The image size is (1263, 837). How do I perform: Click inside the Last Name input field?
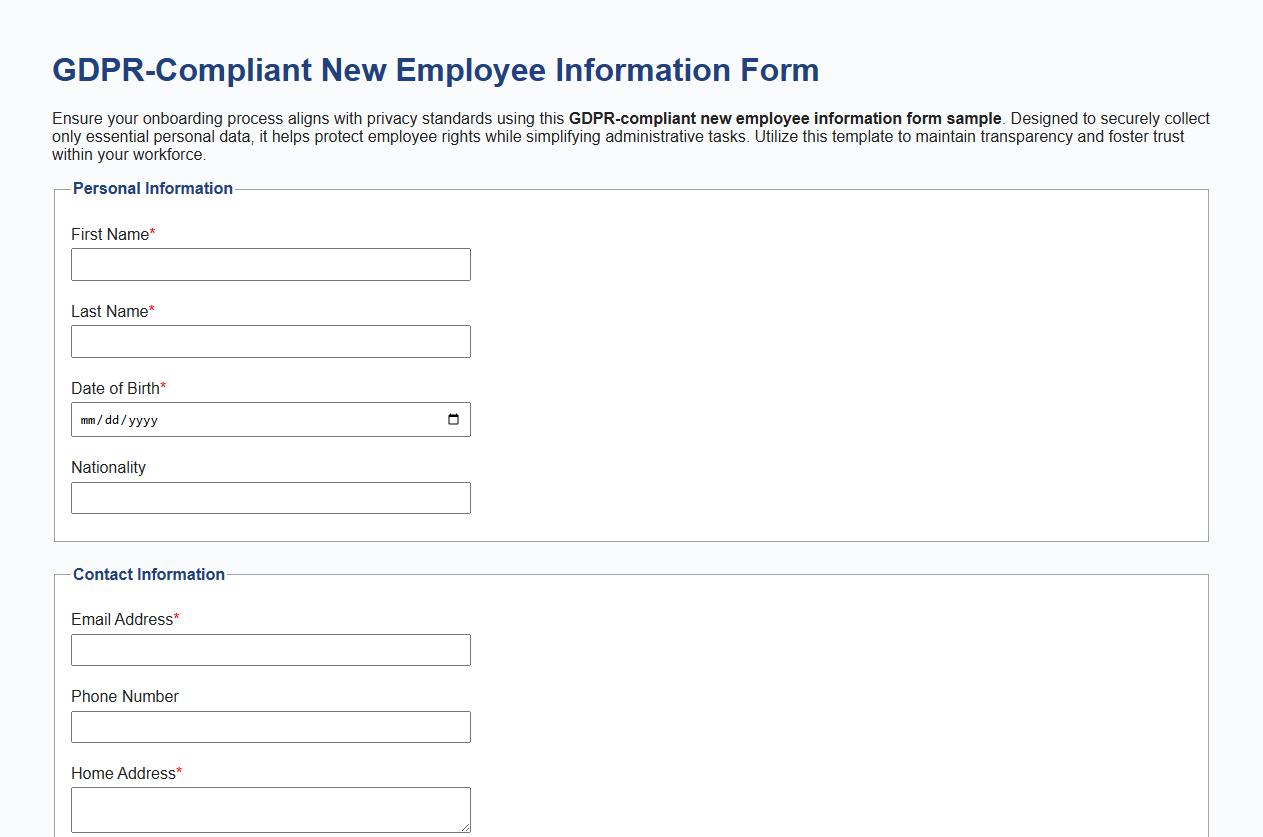270,341
